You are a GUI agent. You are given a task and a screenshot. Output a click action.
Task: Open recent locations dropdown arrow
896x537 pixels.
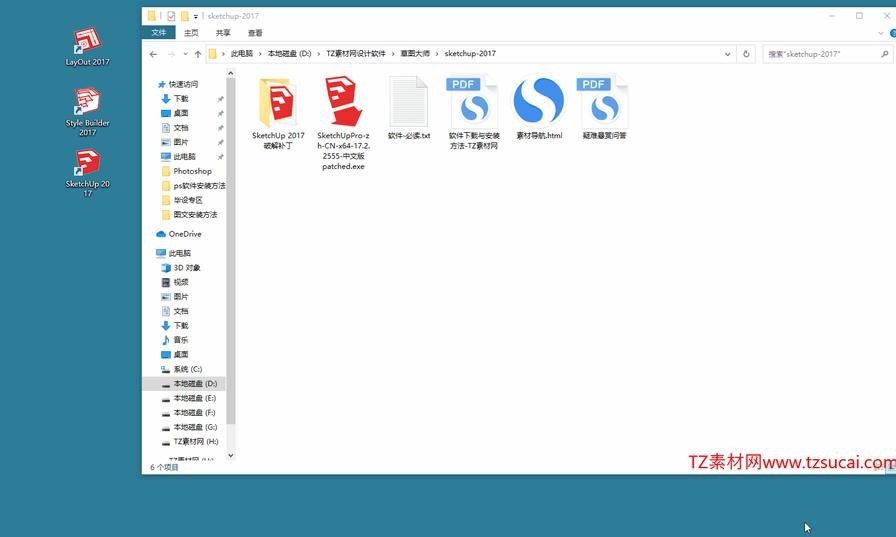pos(185,54)
